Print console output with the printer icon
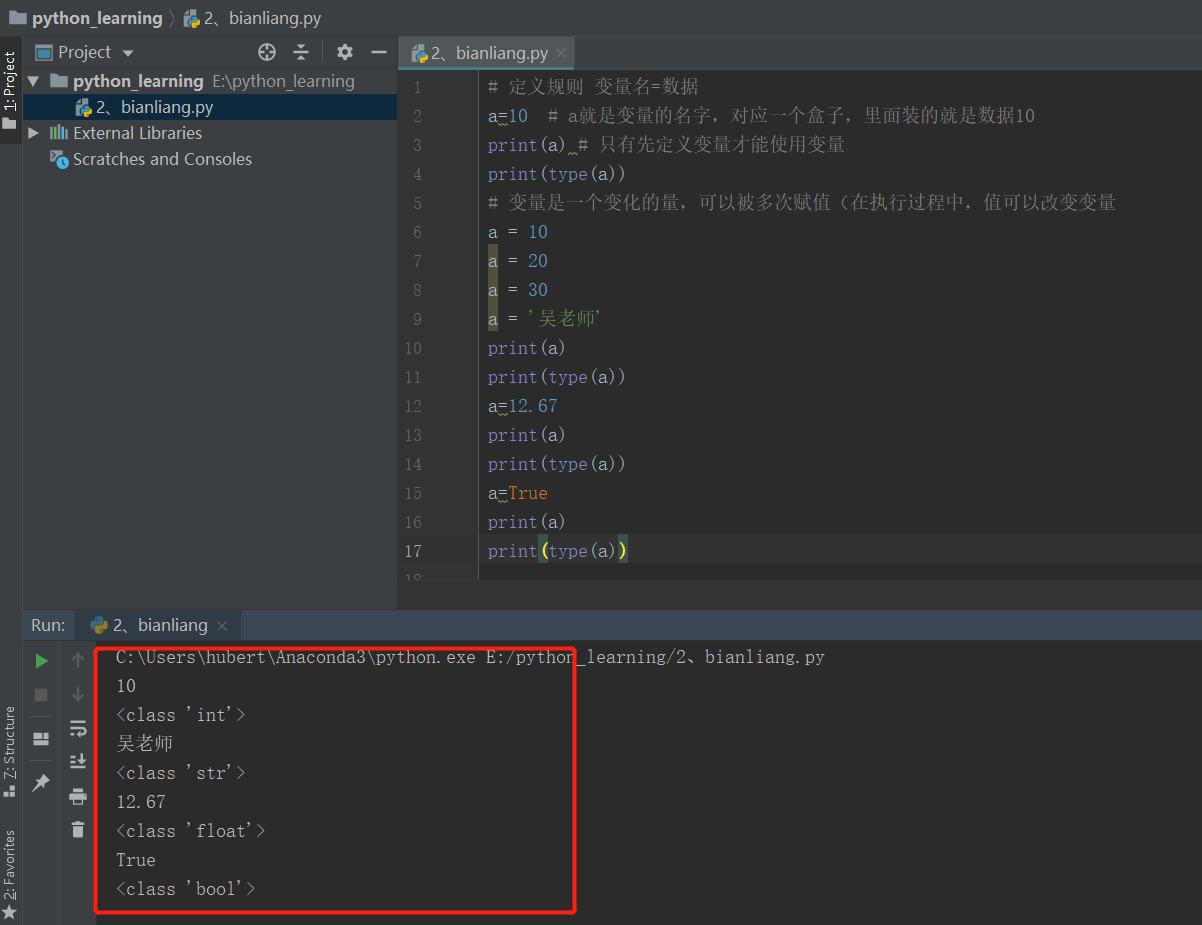1202x925 pixels. 78,796
